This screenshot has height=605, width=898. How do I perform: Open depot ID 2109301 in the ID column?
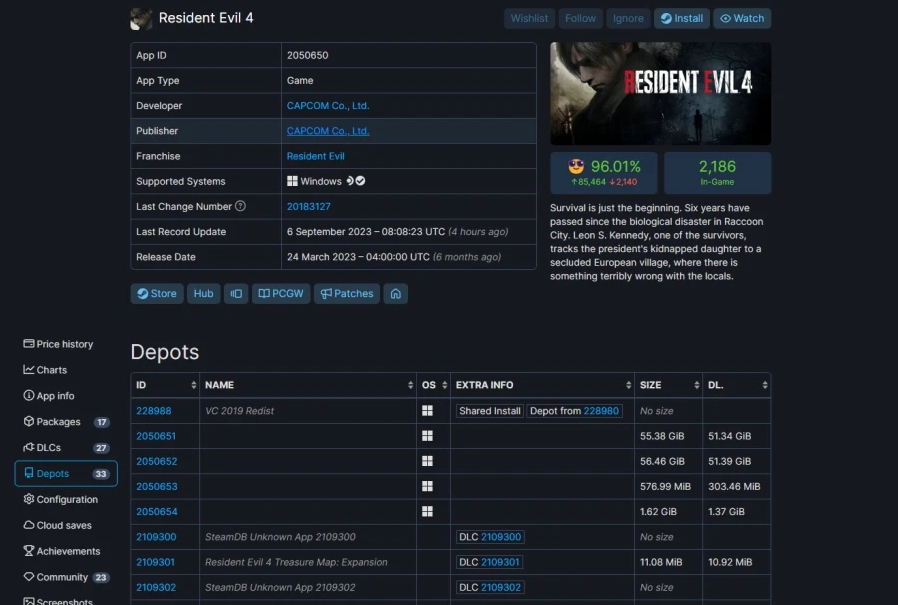coord(155,562)
